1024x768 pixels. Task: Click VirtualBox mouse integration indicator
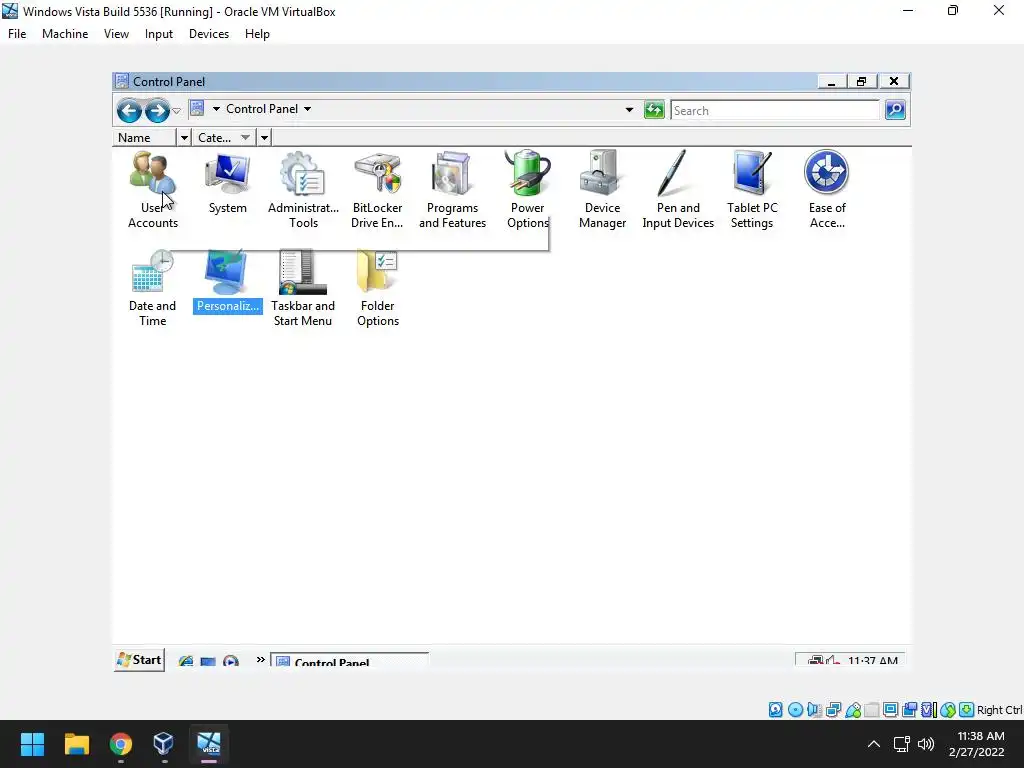(948, 710)
